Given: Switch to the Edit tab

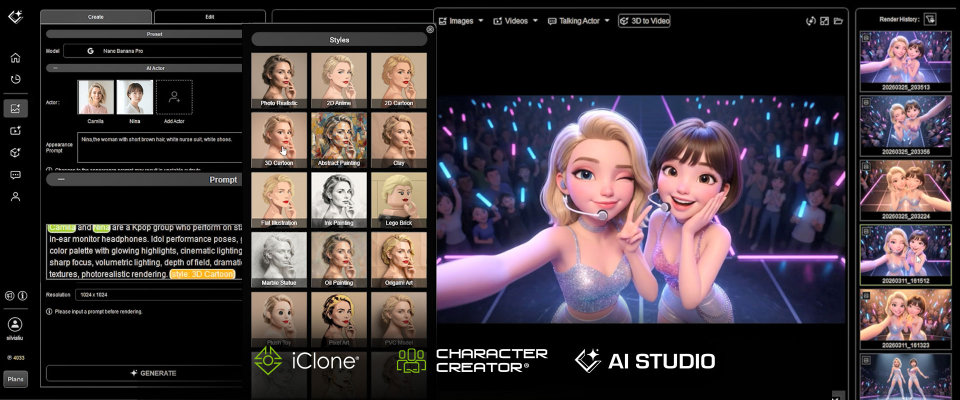Looking at the screenshot, I should click(209, 17).
